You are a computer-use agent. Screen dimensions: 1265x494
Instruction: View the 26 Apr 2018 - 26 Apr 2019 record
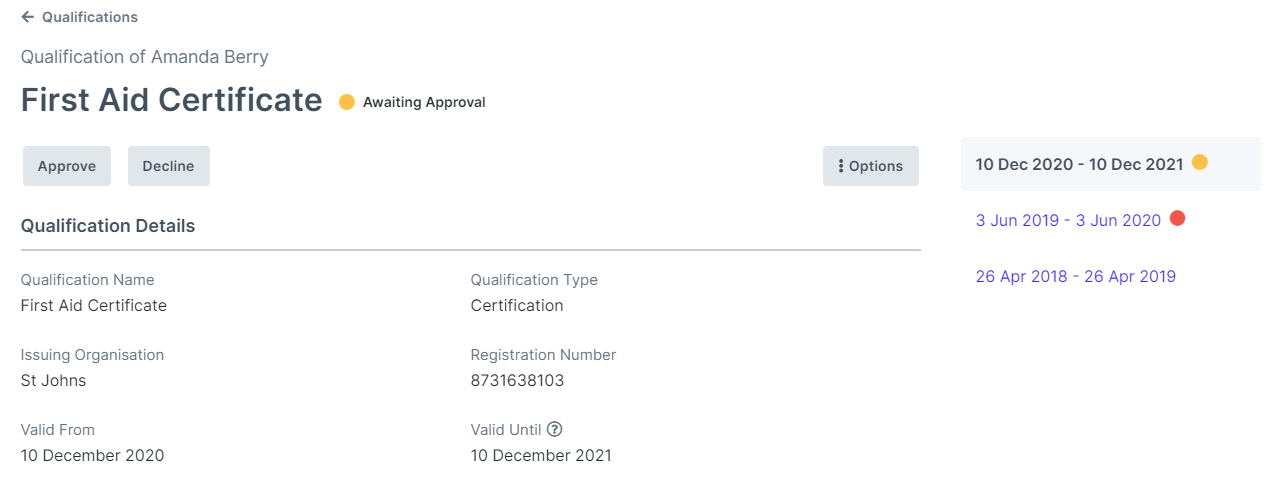click(1075, 276)
